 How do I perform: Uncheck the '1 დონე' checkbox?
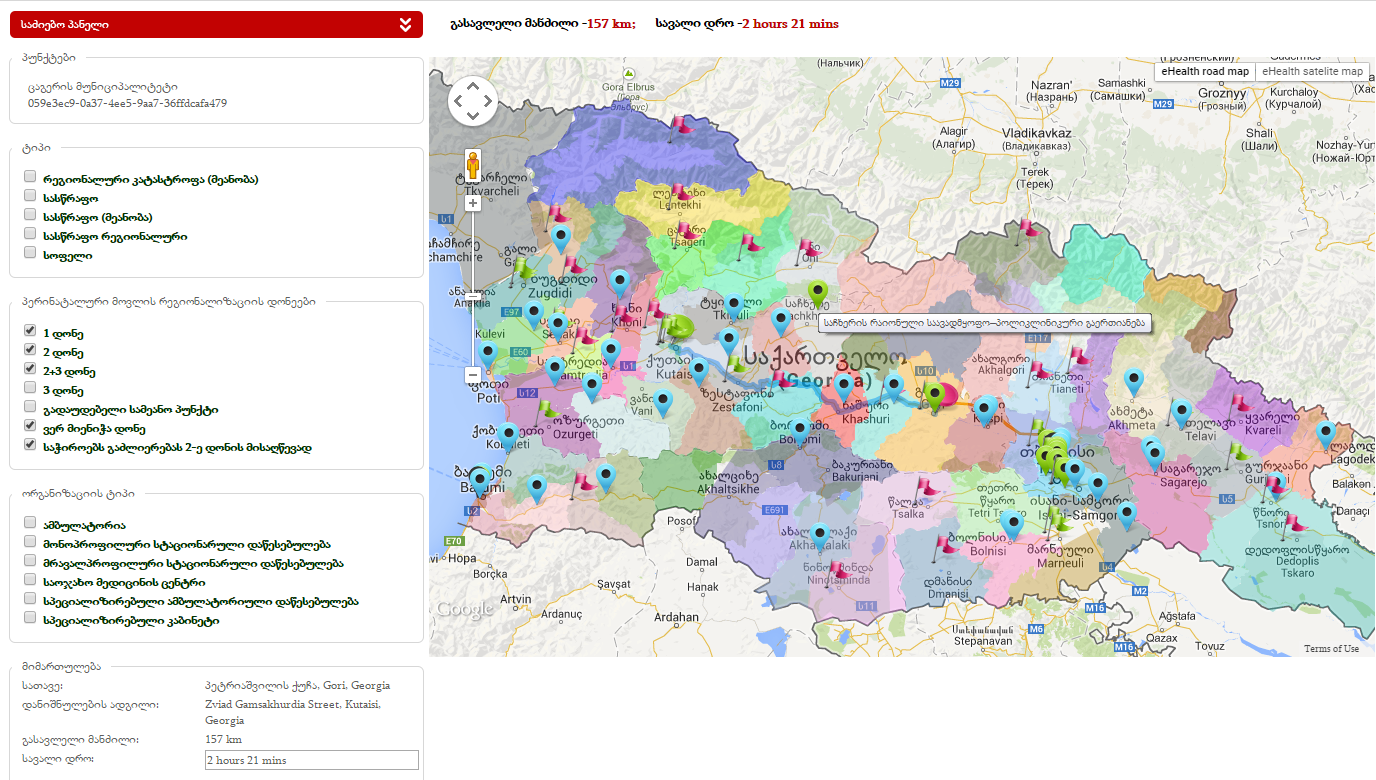coord(30,332)
